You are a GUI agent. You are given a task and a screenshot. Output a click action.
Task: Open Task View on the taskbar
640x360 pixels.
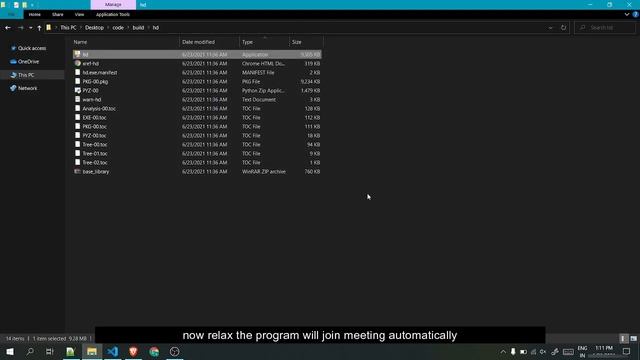pyautogui.click(x=50, y=351)
